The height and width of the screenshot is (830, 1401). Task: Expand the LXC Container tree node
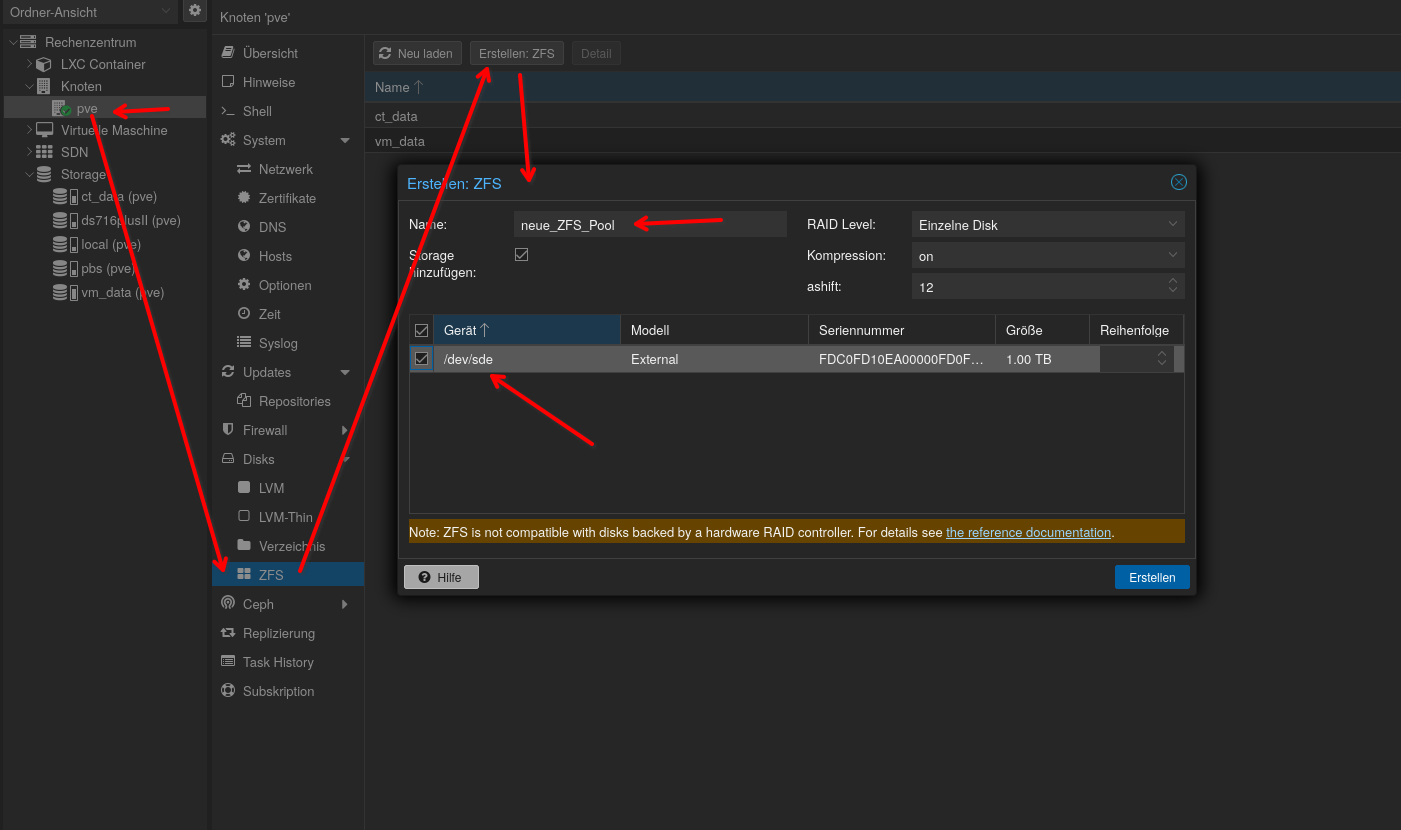click(x=30, y=64)
